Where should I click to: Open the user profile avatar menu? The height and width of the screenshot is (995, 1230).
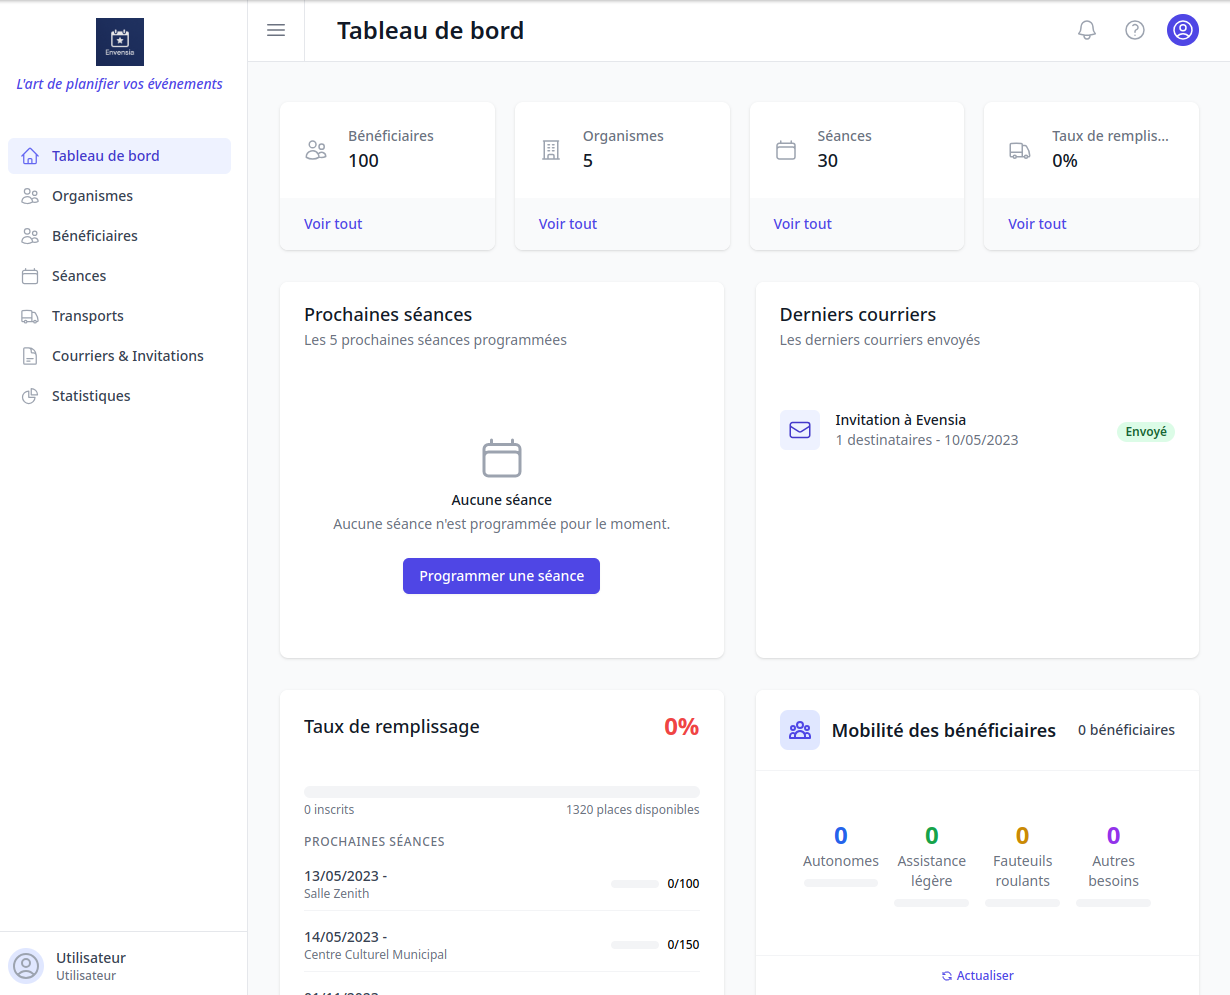tap(1183, 30)
